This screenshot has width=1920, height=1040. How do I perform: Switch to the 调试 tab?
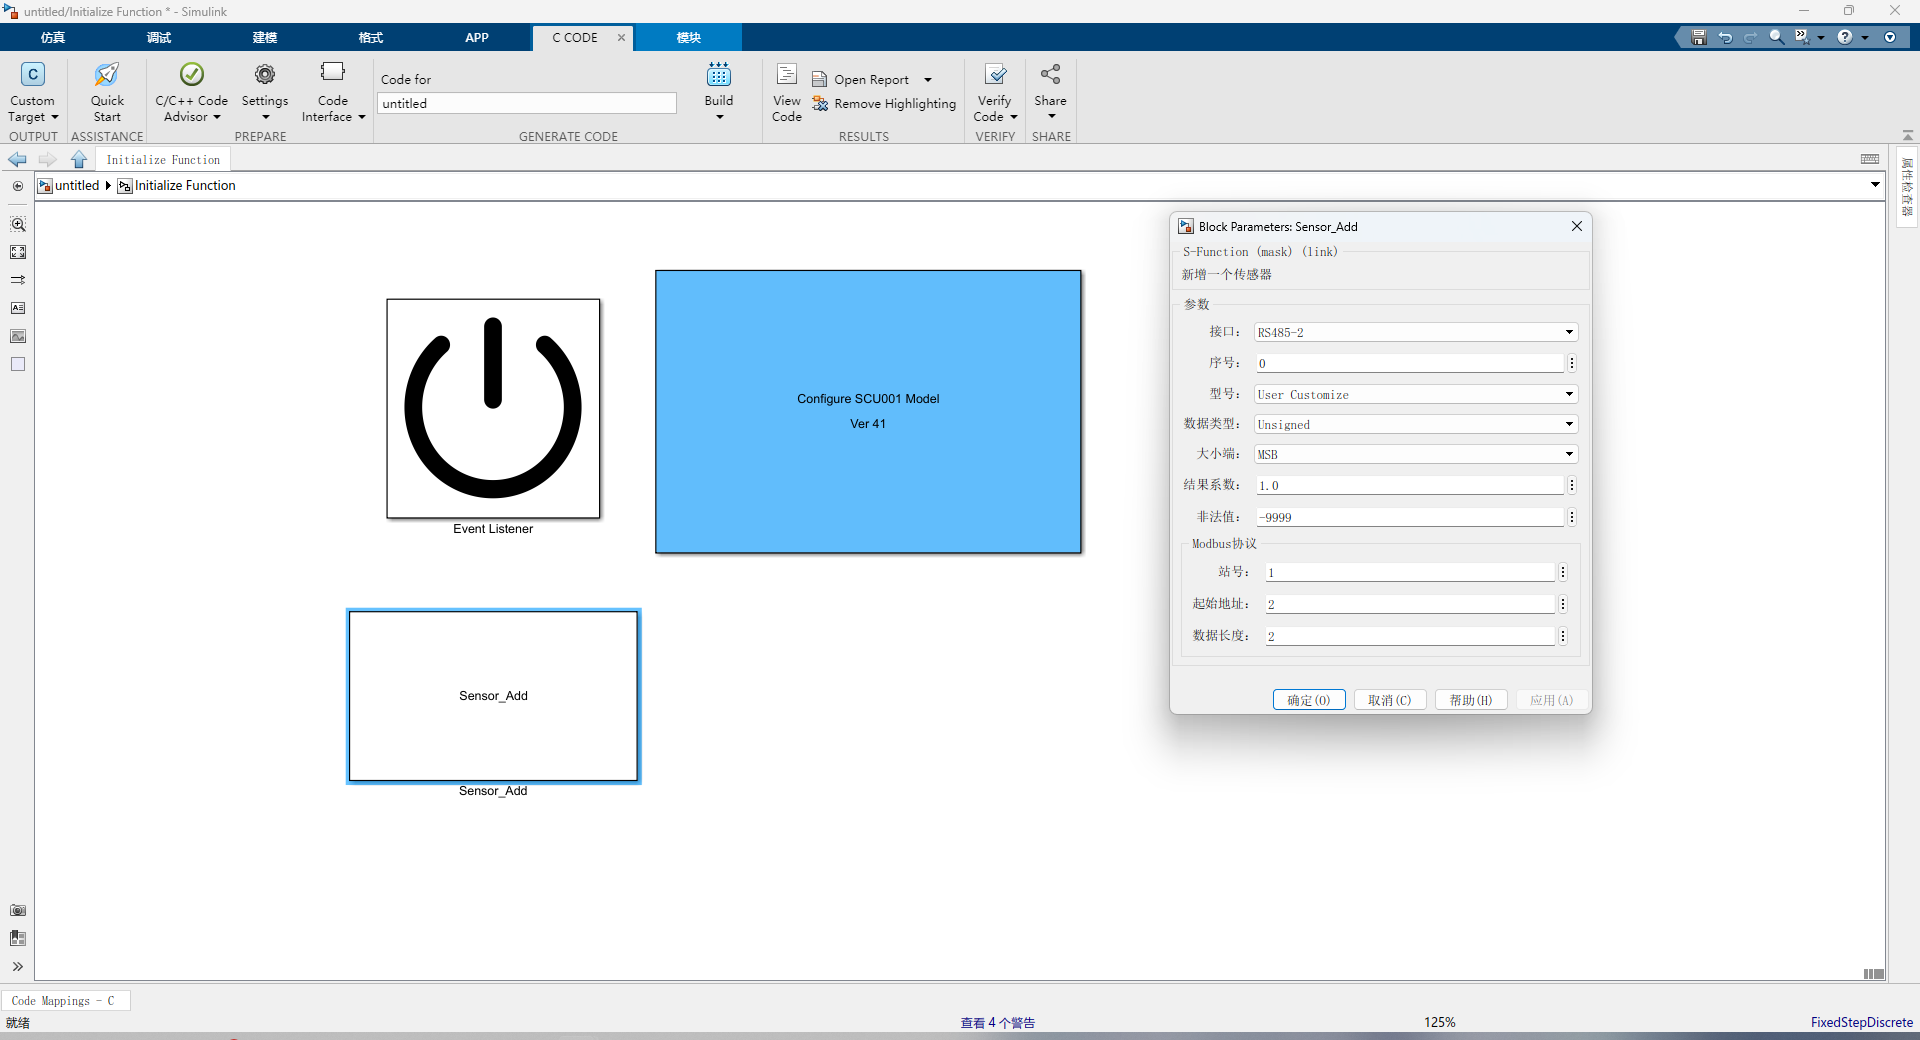(x=159, y=38)
